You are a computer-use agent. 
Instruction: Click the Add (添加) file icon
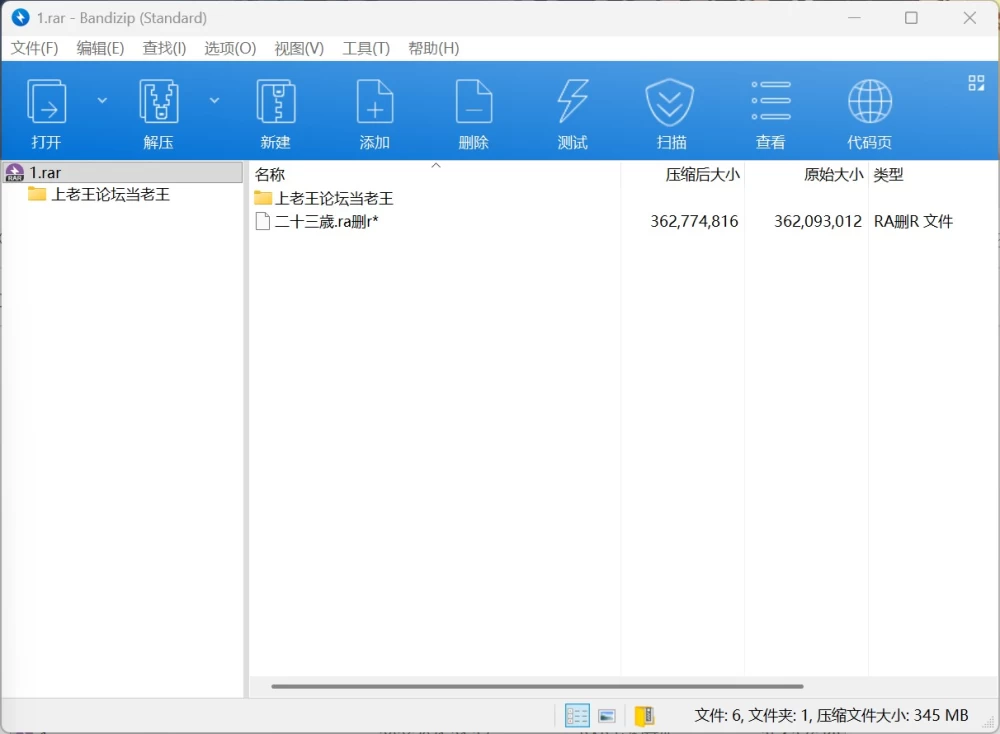(x=374, y=102)
